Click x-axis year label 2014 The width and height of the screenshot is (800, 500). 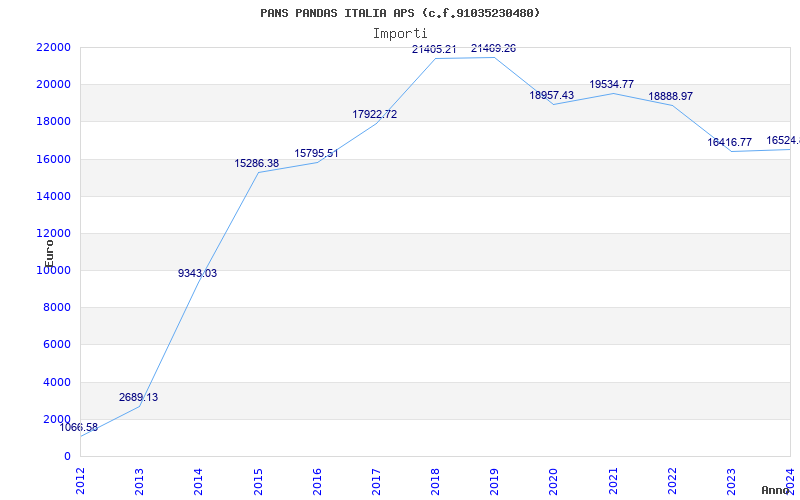pyautogui.click(x=198, y=482)
